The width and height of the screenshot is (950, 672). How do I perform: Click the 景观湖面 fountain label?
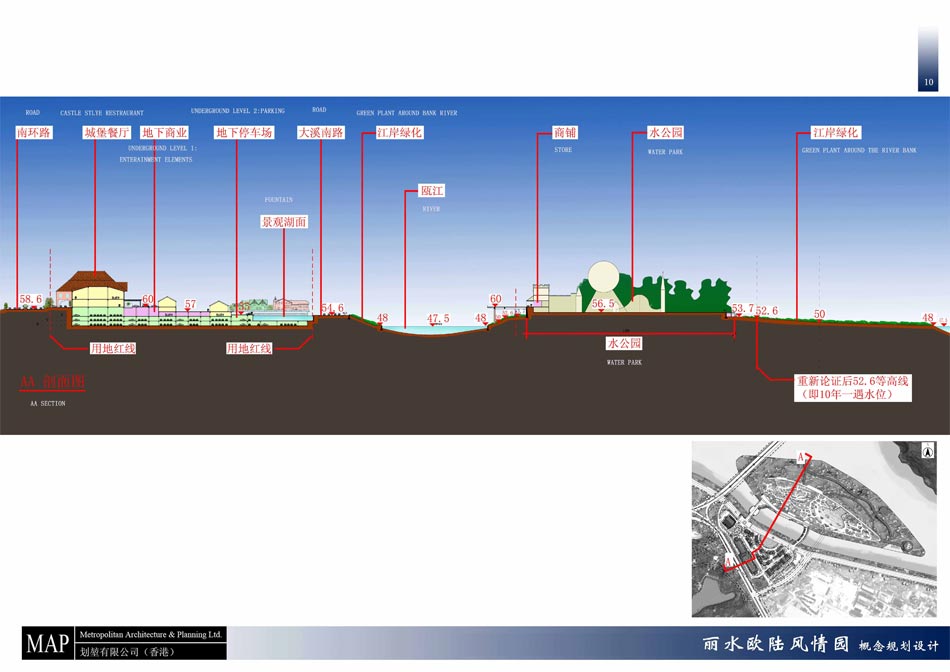(x=284, y=222)
